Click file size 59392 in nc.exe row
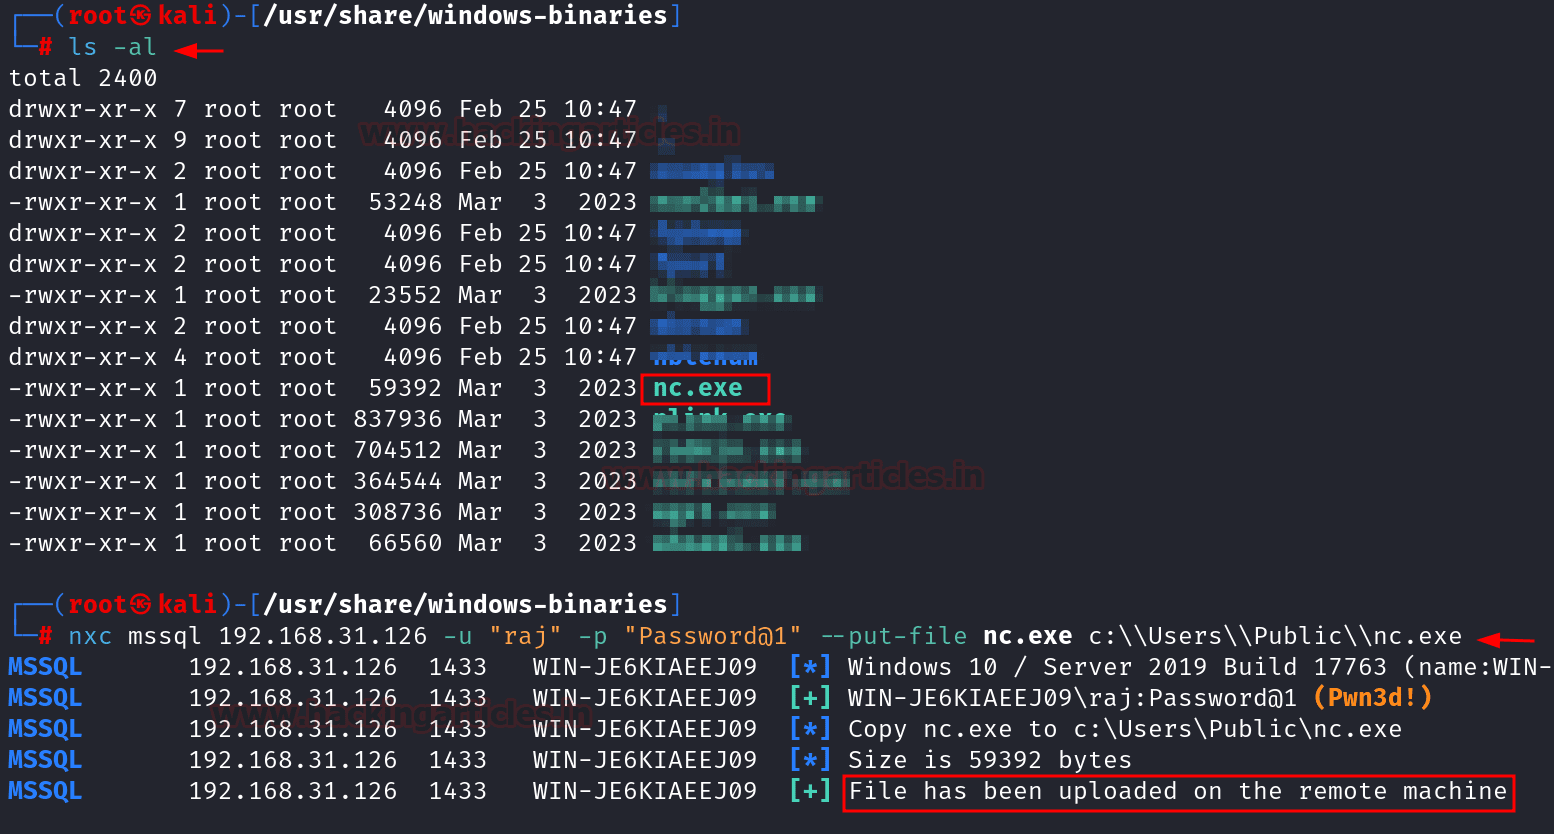Screen dimensions: 1554x834 click(405, 388)
